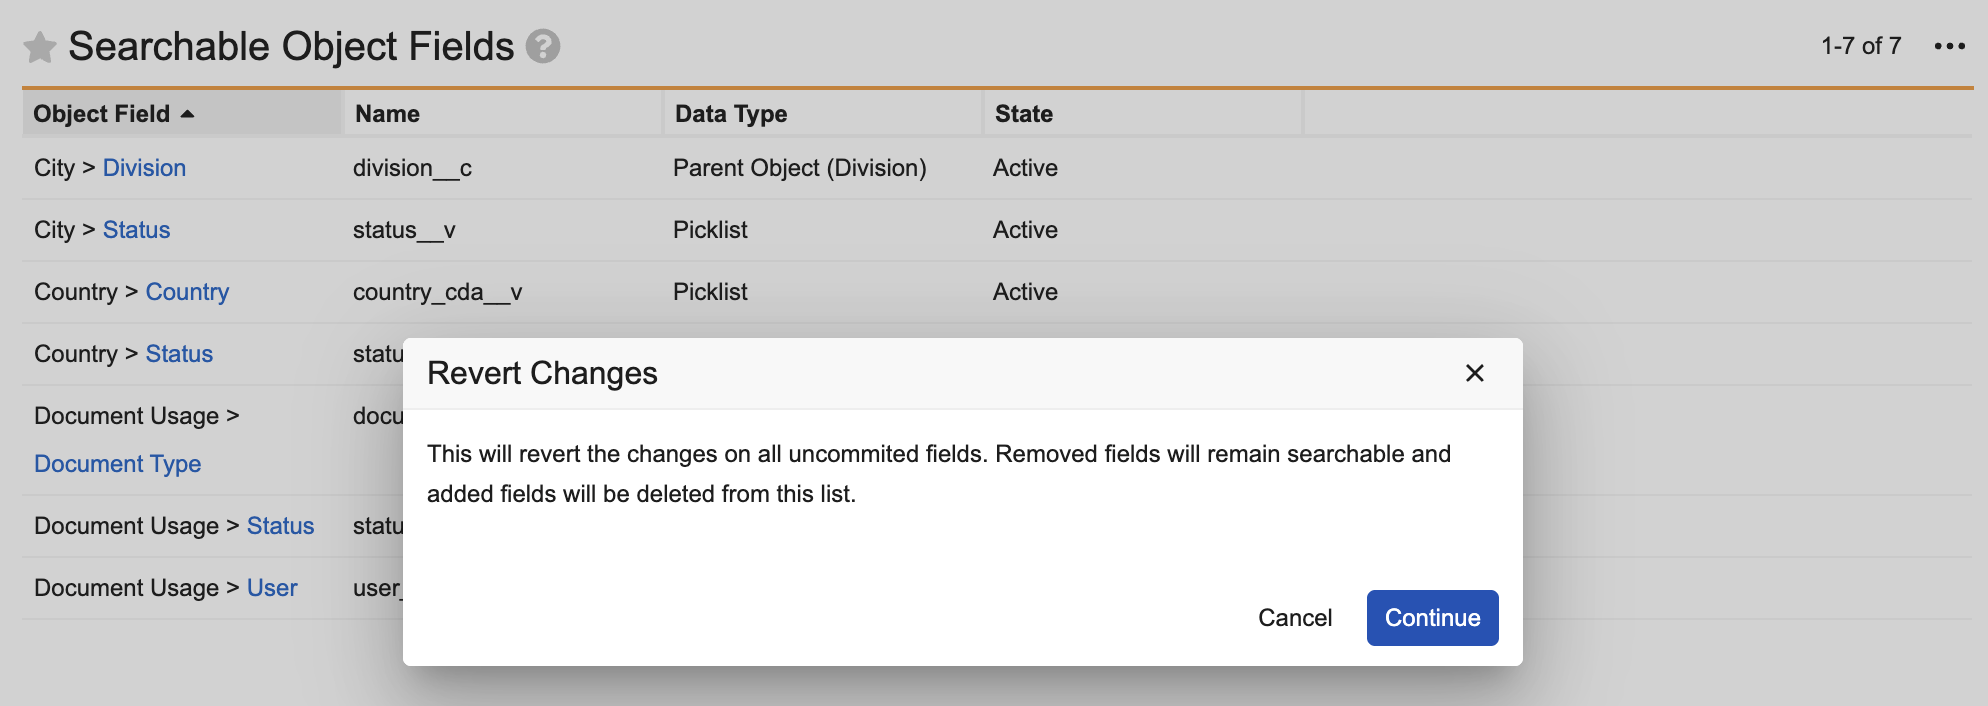
Task: Open the Country Status field link
Action: point(179,354)
